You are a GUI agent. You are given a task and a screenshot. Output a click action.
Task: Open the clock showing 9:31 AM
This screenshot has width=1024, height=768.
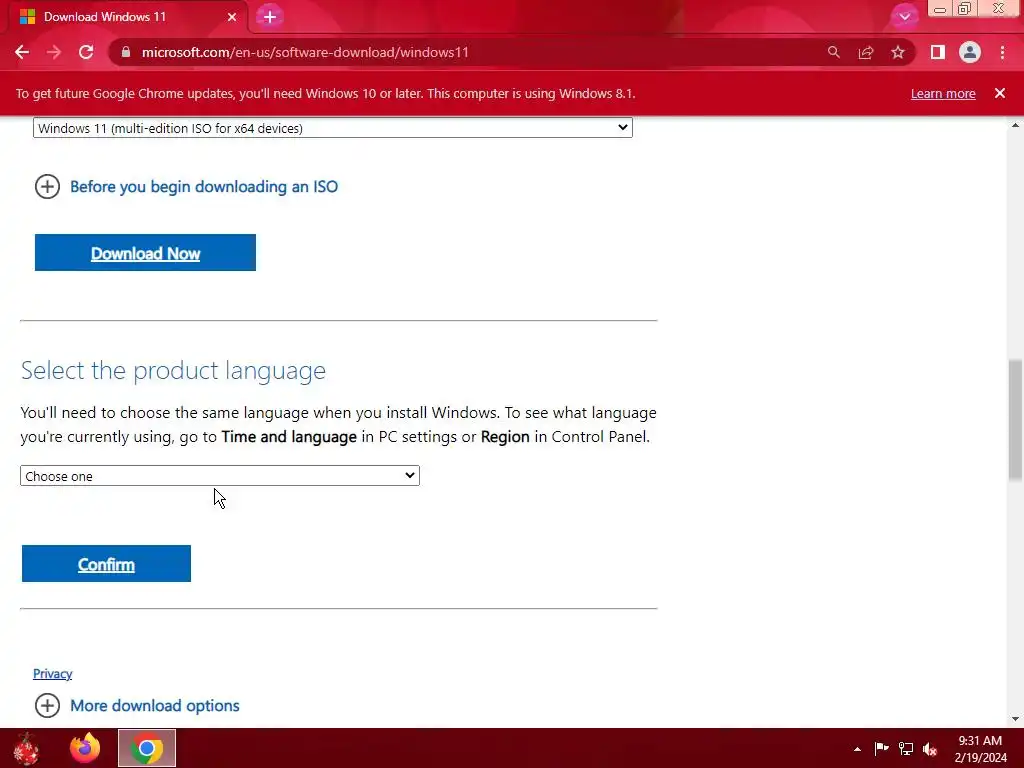pos(980,749)
